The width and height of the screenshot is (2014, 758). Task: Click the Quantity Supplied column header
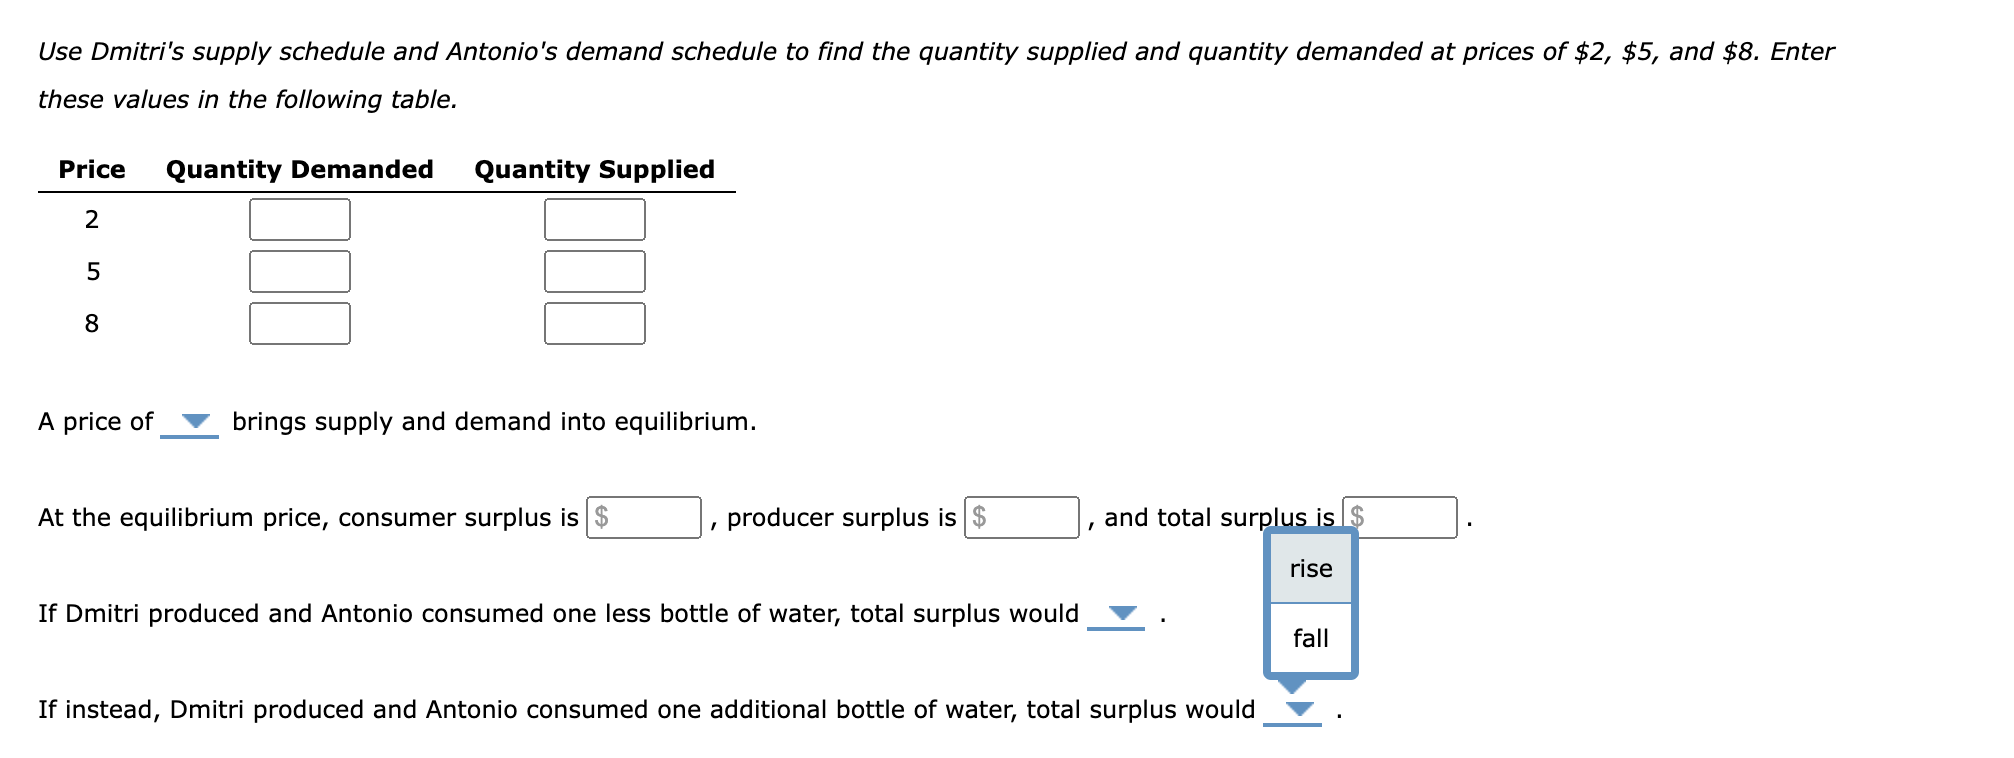pos(593,169)
